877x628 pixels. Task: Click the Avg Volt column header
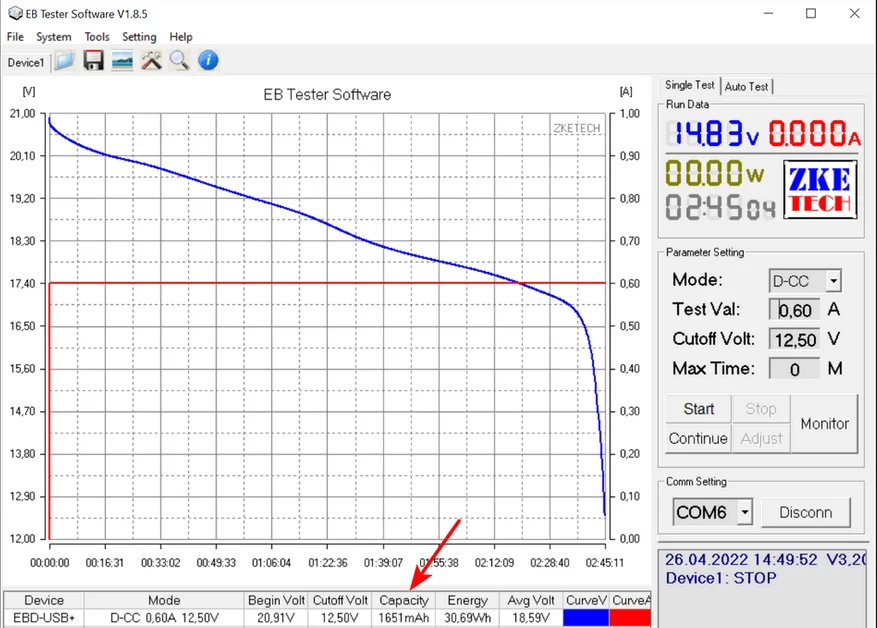pos(530,601)
